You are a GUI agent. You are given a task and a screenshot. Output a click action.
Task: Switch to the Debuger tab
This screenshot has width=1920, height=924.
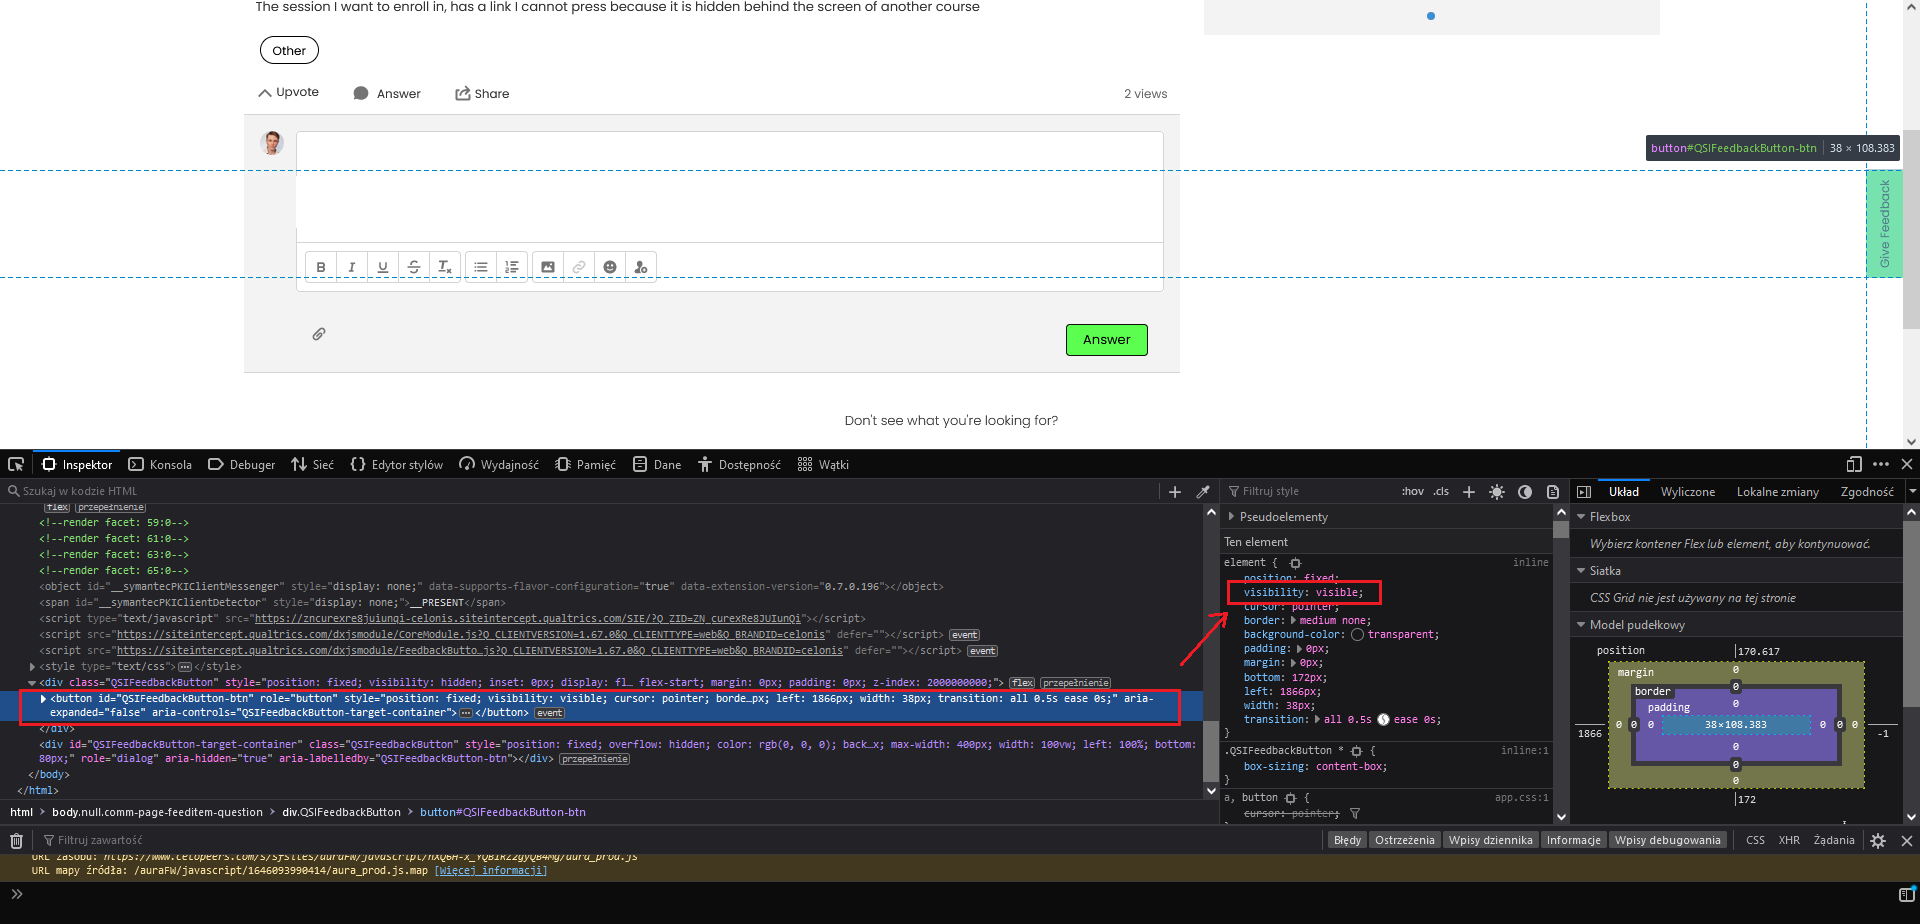coord(241,464)
